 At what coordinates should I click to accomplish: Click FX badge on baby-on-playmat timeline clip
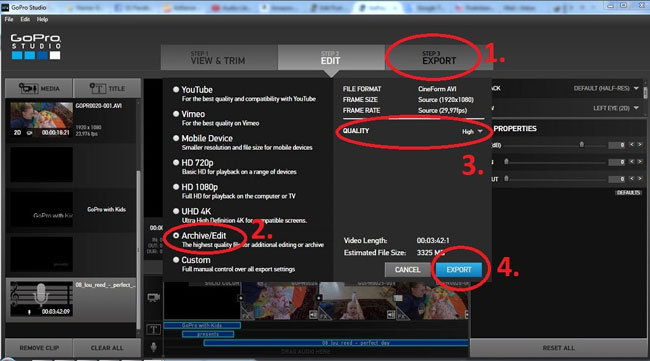247,316
